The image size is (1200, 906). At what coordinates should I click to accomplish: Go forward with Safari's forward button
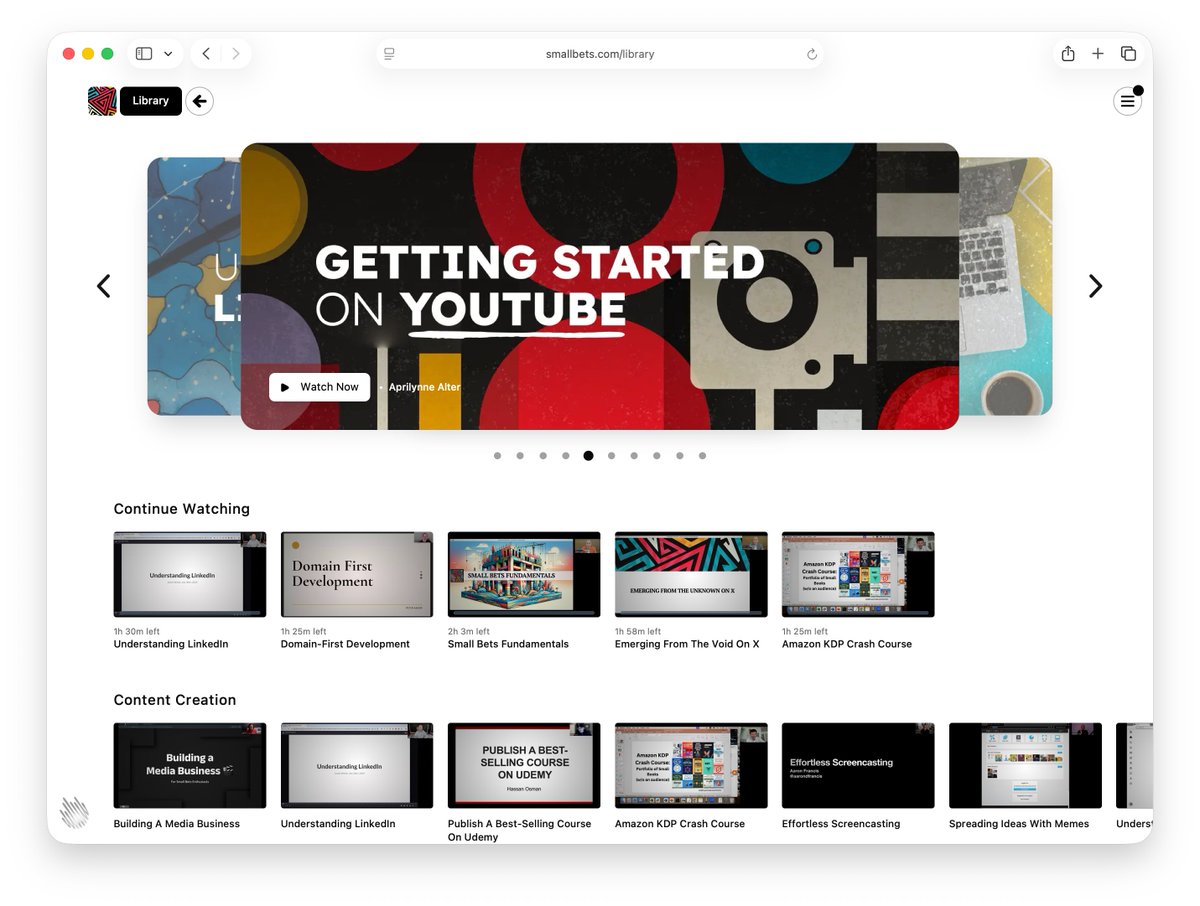[x=236, y=54]
